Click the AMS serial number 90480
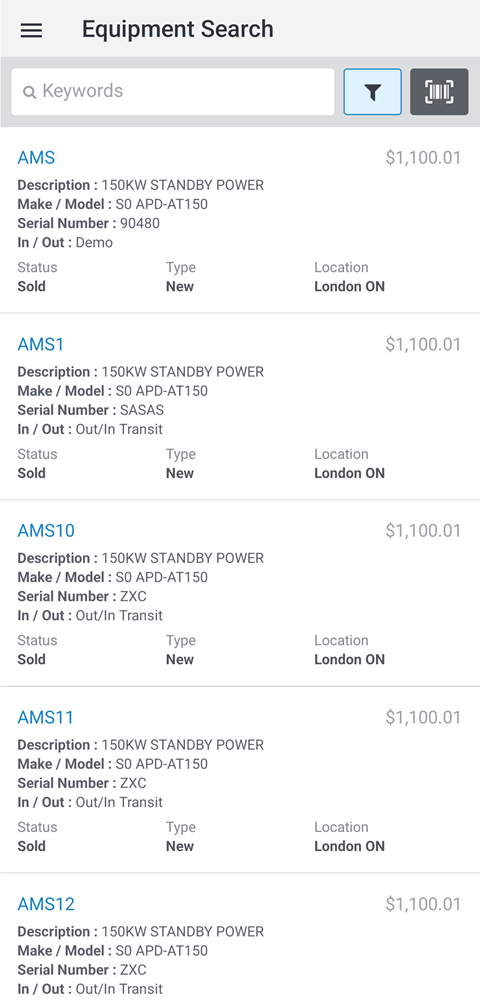 140,223
